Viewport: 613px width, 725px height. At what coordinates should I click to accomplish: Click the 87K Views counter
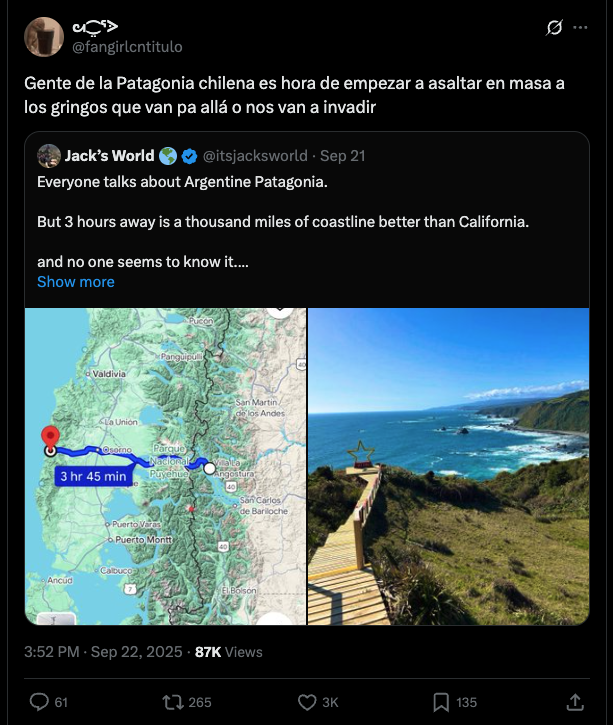229,652
